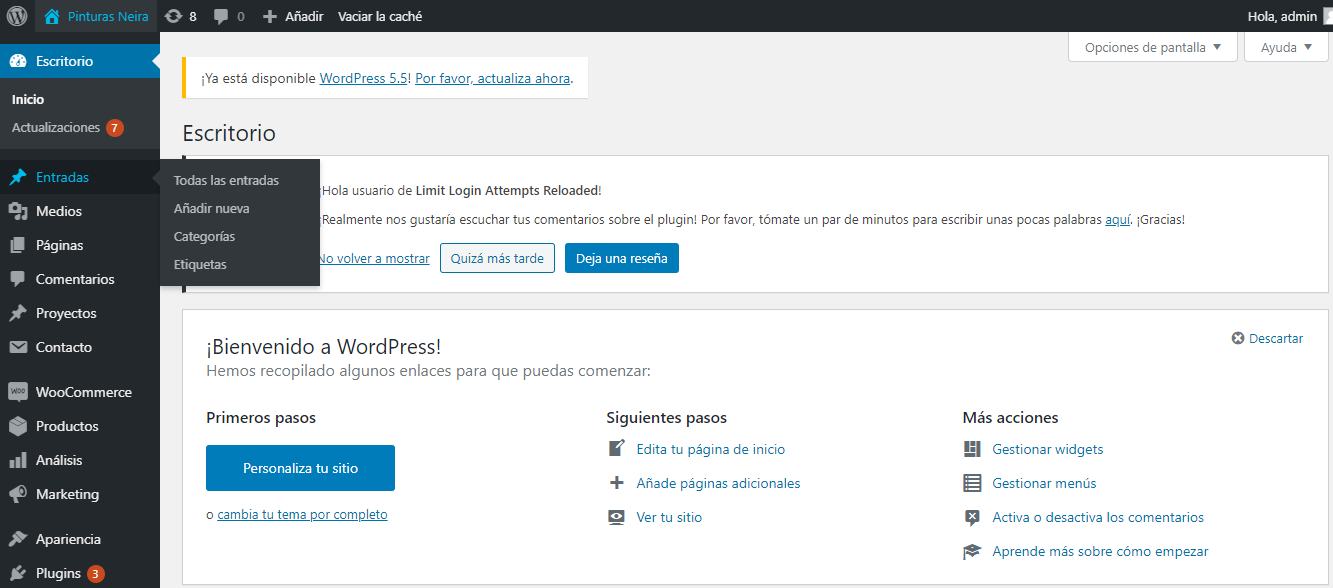Click the Deja una reseña button

pos(622,258)
